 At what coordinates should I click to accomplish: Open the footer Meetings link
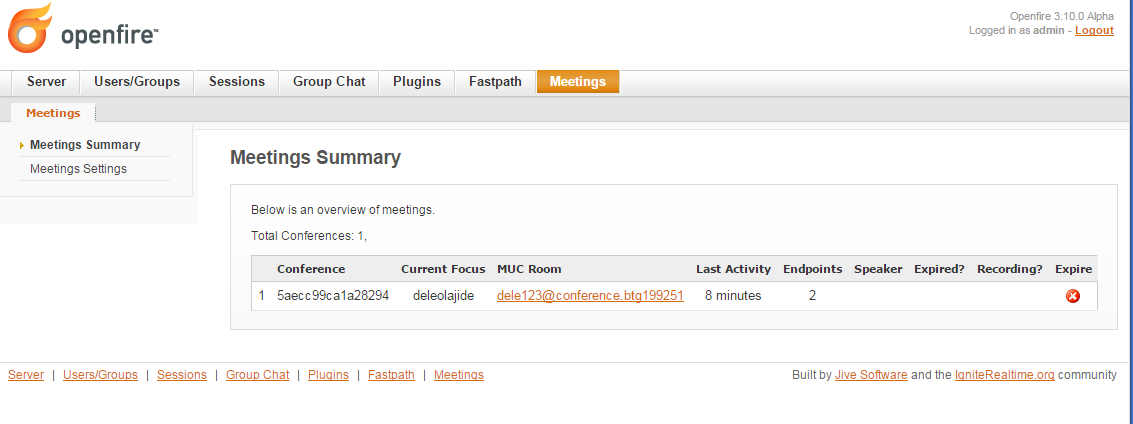[459, 375]
